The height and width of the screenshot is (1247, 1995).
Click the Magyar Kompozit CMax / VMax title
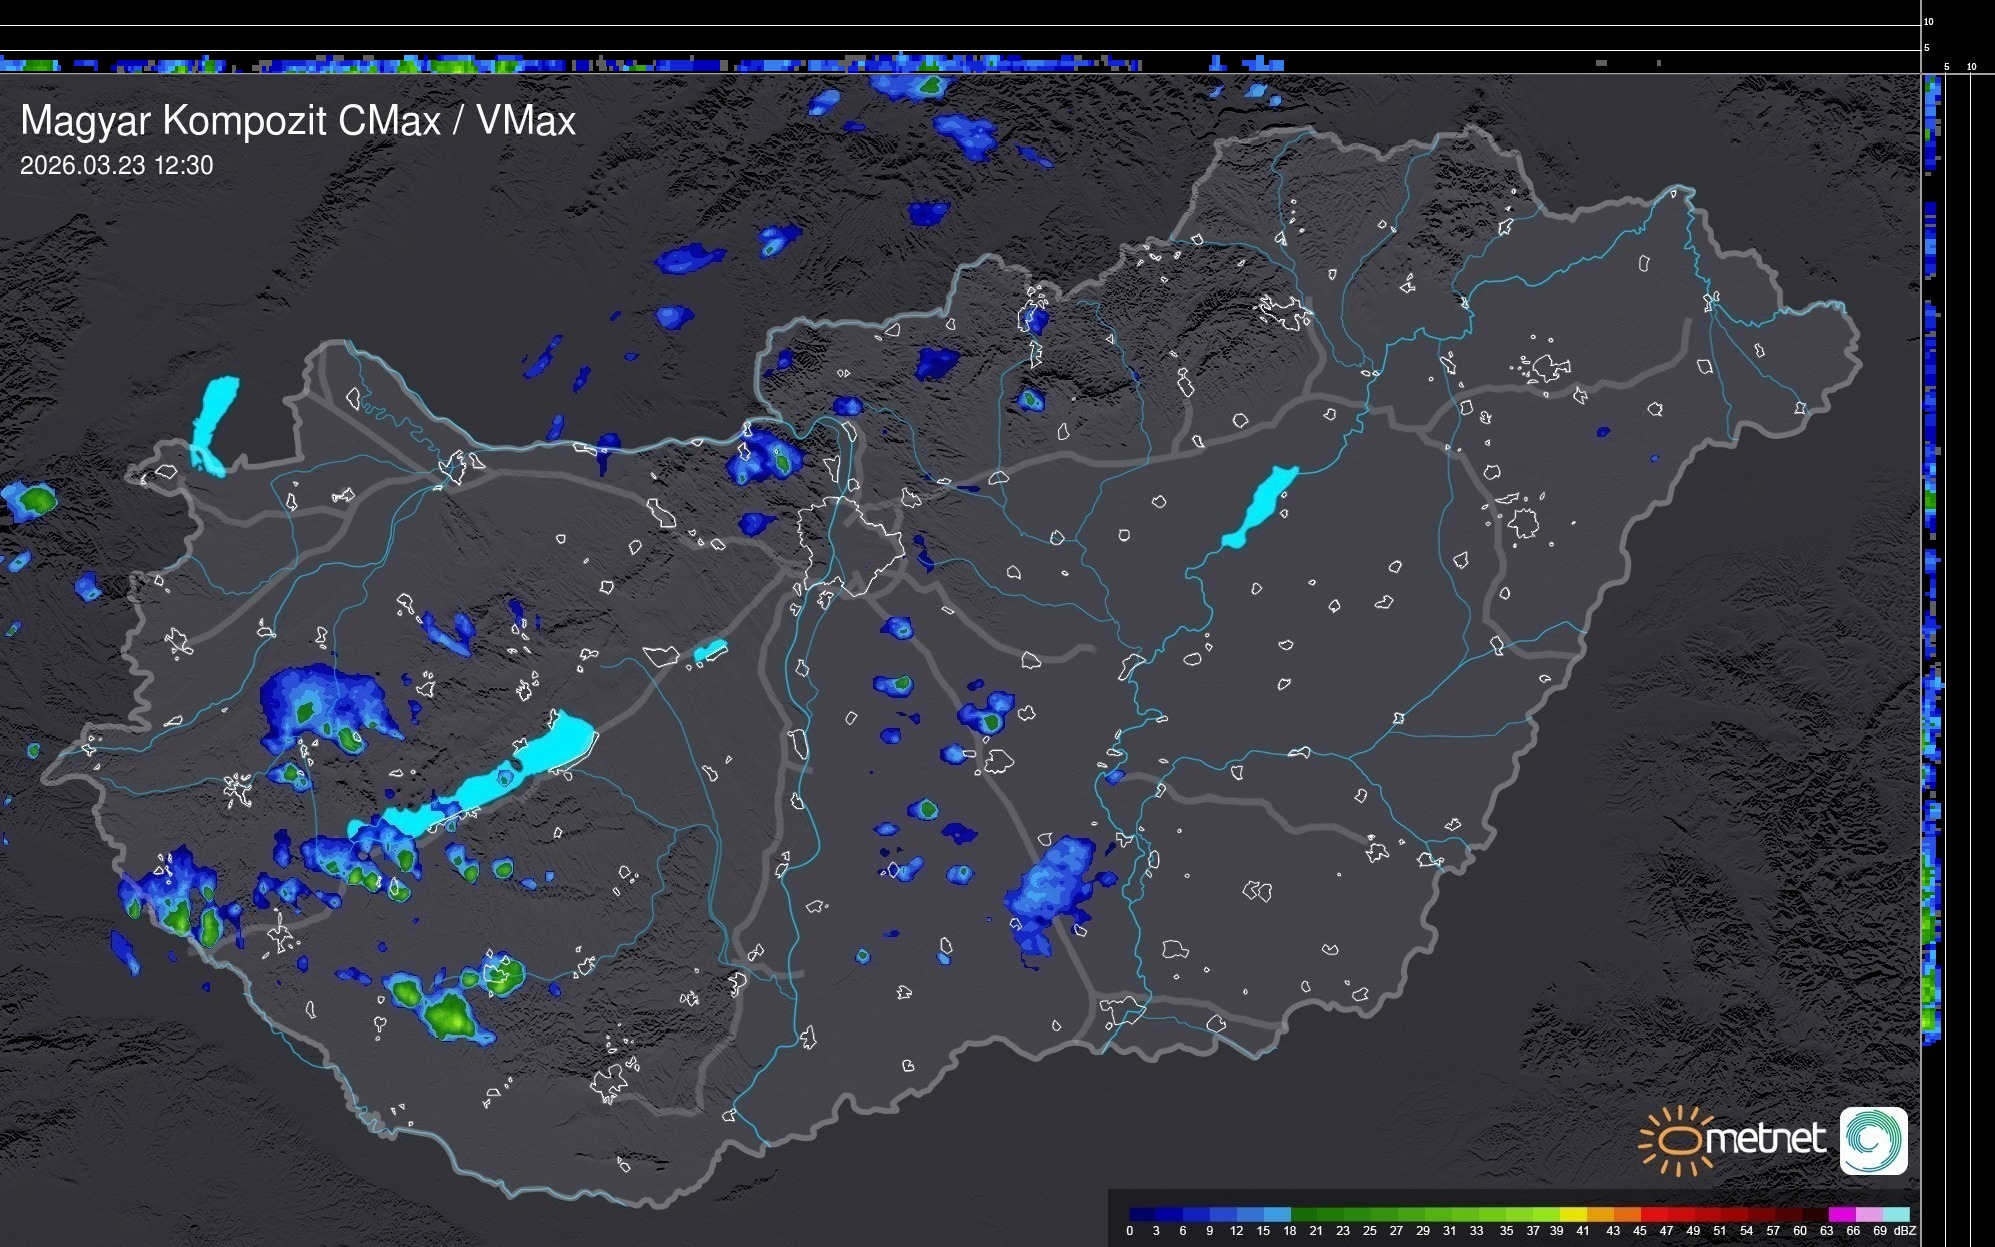point(298,121)
